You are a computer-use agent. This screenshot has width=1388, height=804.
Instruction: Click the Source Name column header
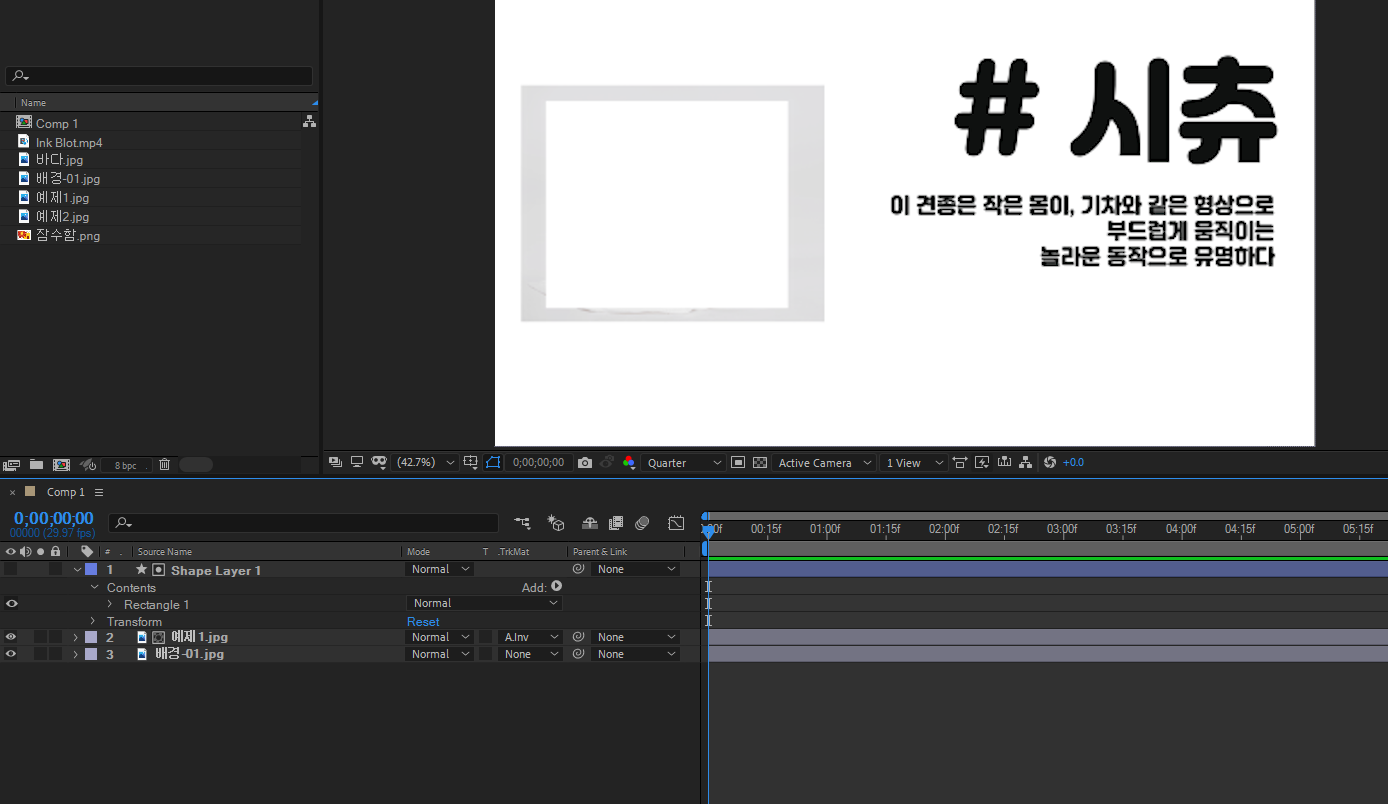point(165,552)
